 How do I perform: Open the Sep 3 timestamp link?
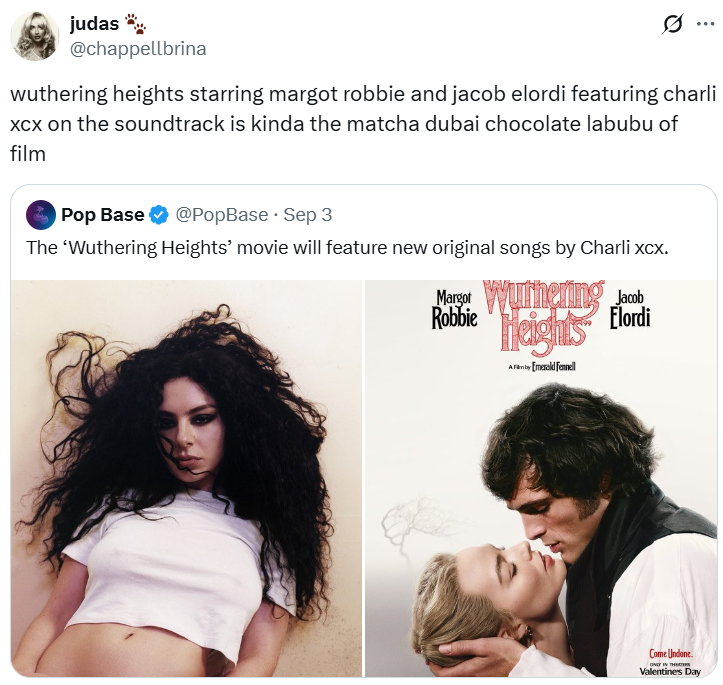(x=308, y=215)
